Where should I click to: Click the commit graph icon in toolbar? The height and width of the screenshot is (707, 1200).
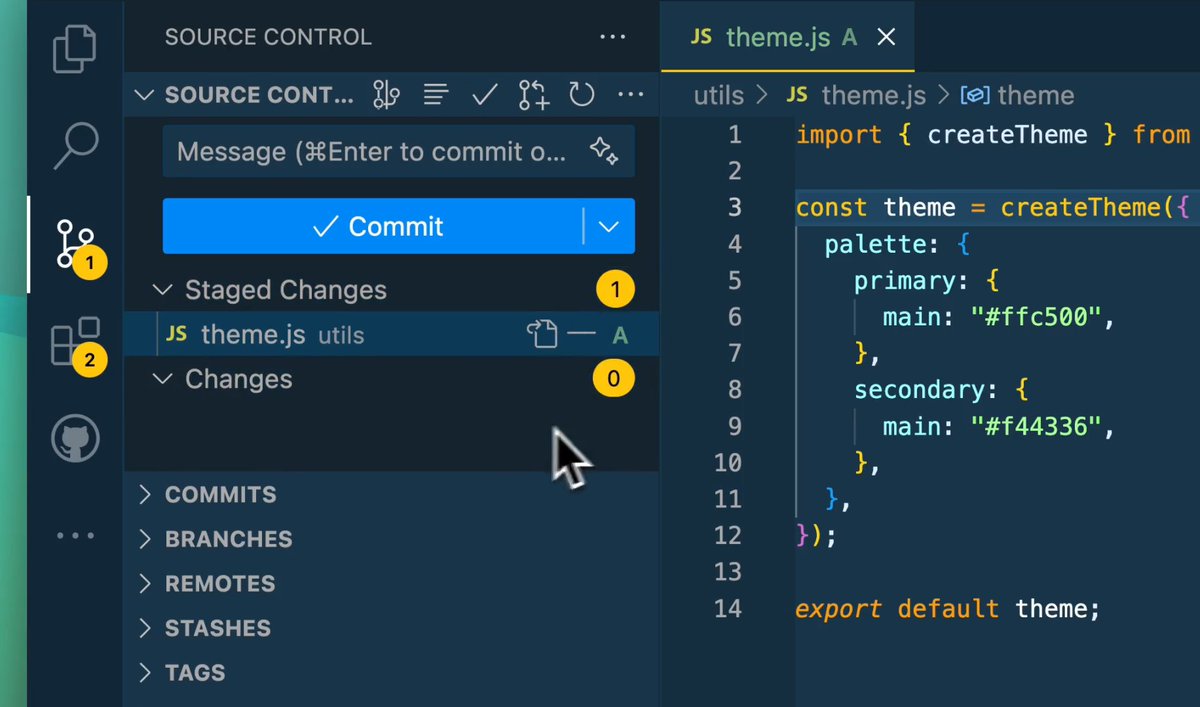[x=386, y=95]
